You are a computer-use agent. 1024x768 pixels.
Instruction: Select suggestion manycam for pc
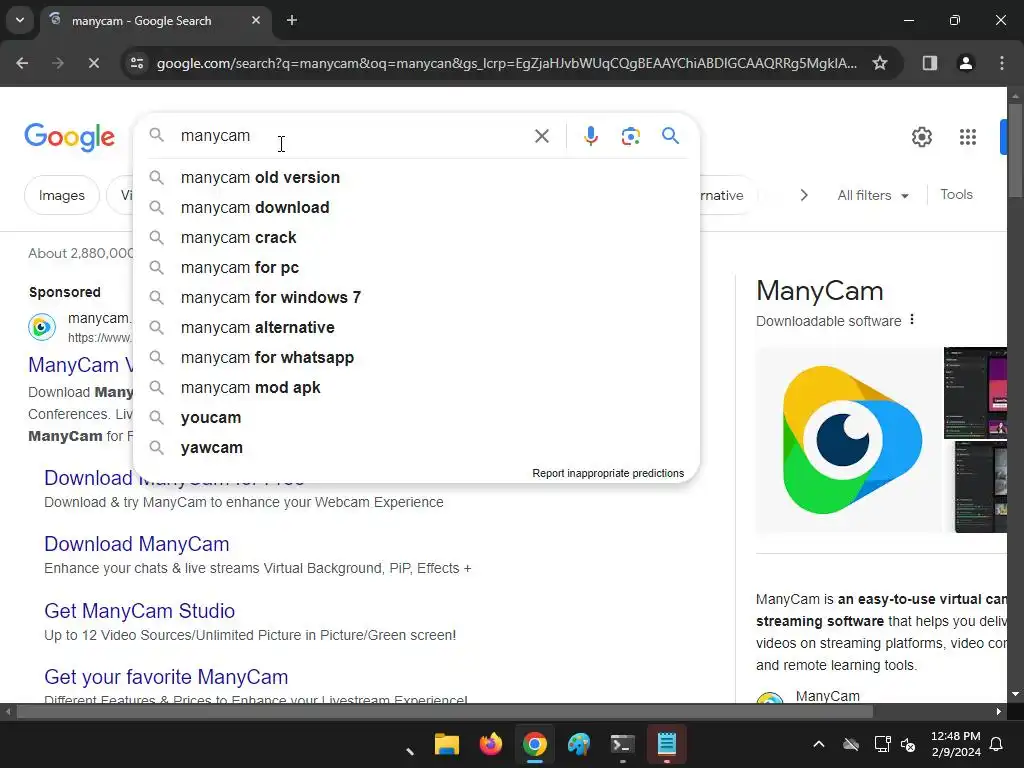pos(416,268)
